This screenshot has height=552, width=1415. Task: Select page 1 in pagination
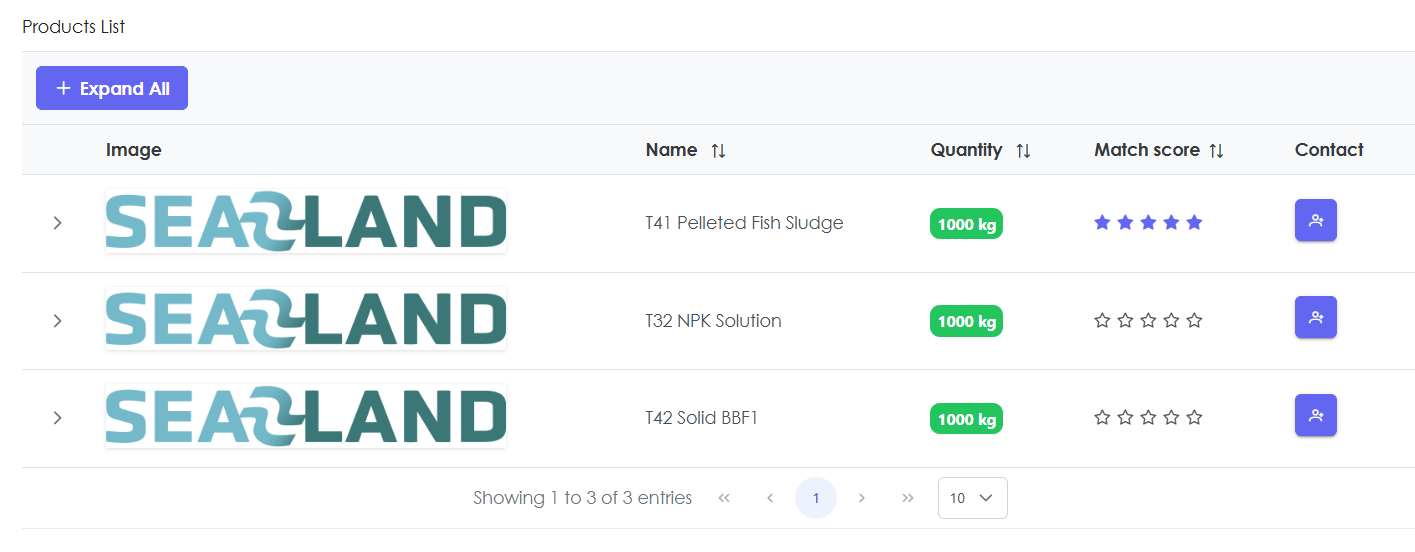coord(815,498)
